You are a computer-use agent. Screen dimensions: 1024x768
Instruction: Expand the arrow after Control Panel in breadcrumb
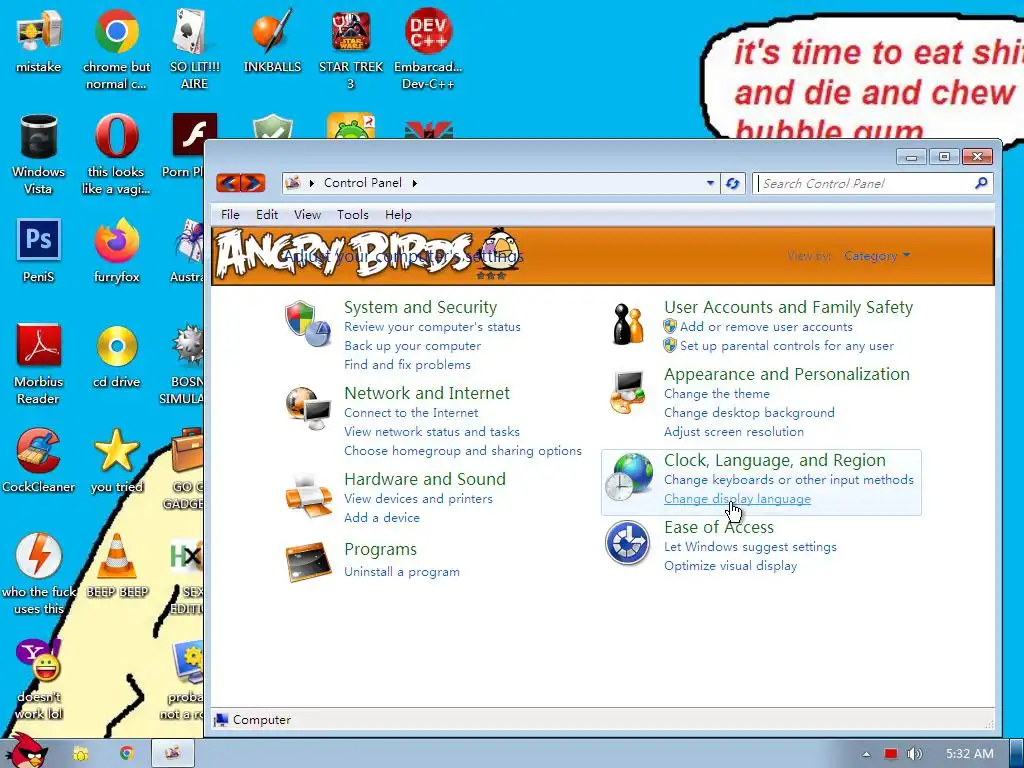tap(415, 184)
